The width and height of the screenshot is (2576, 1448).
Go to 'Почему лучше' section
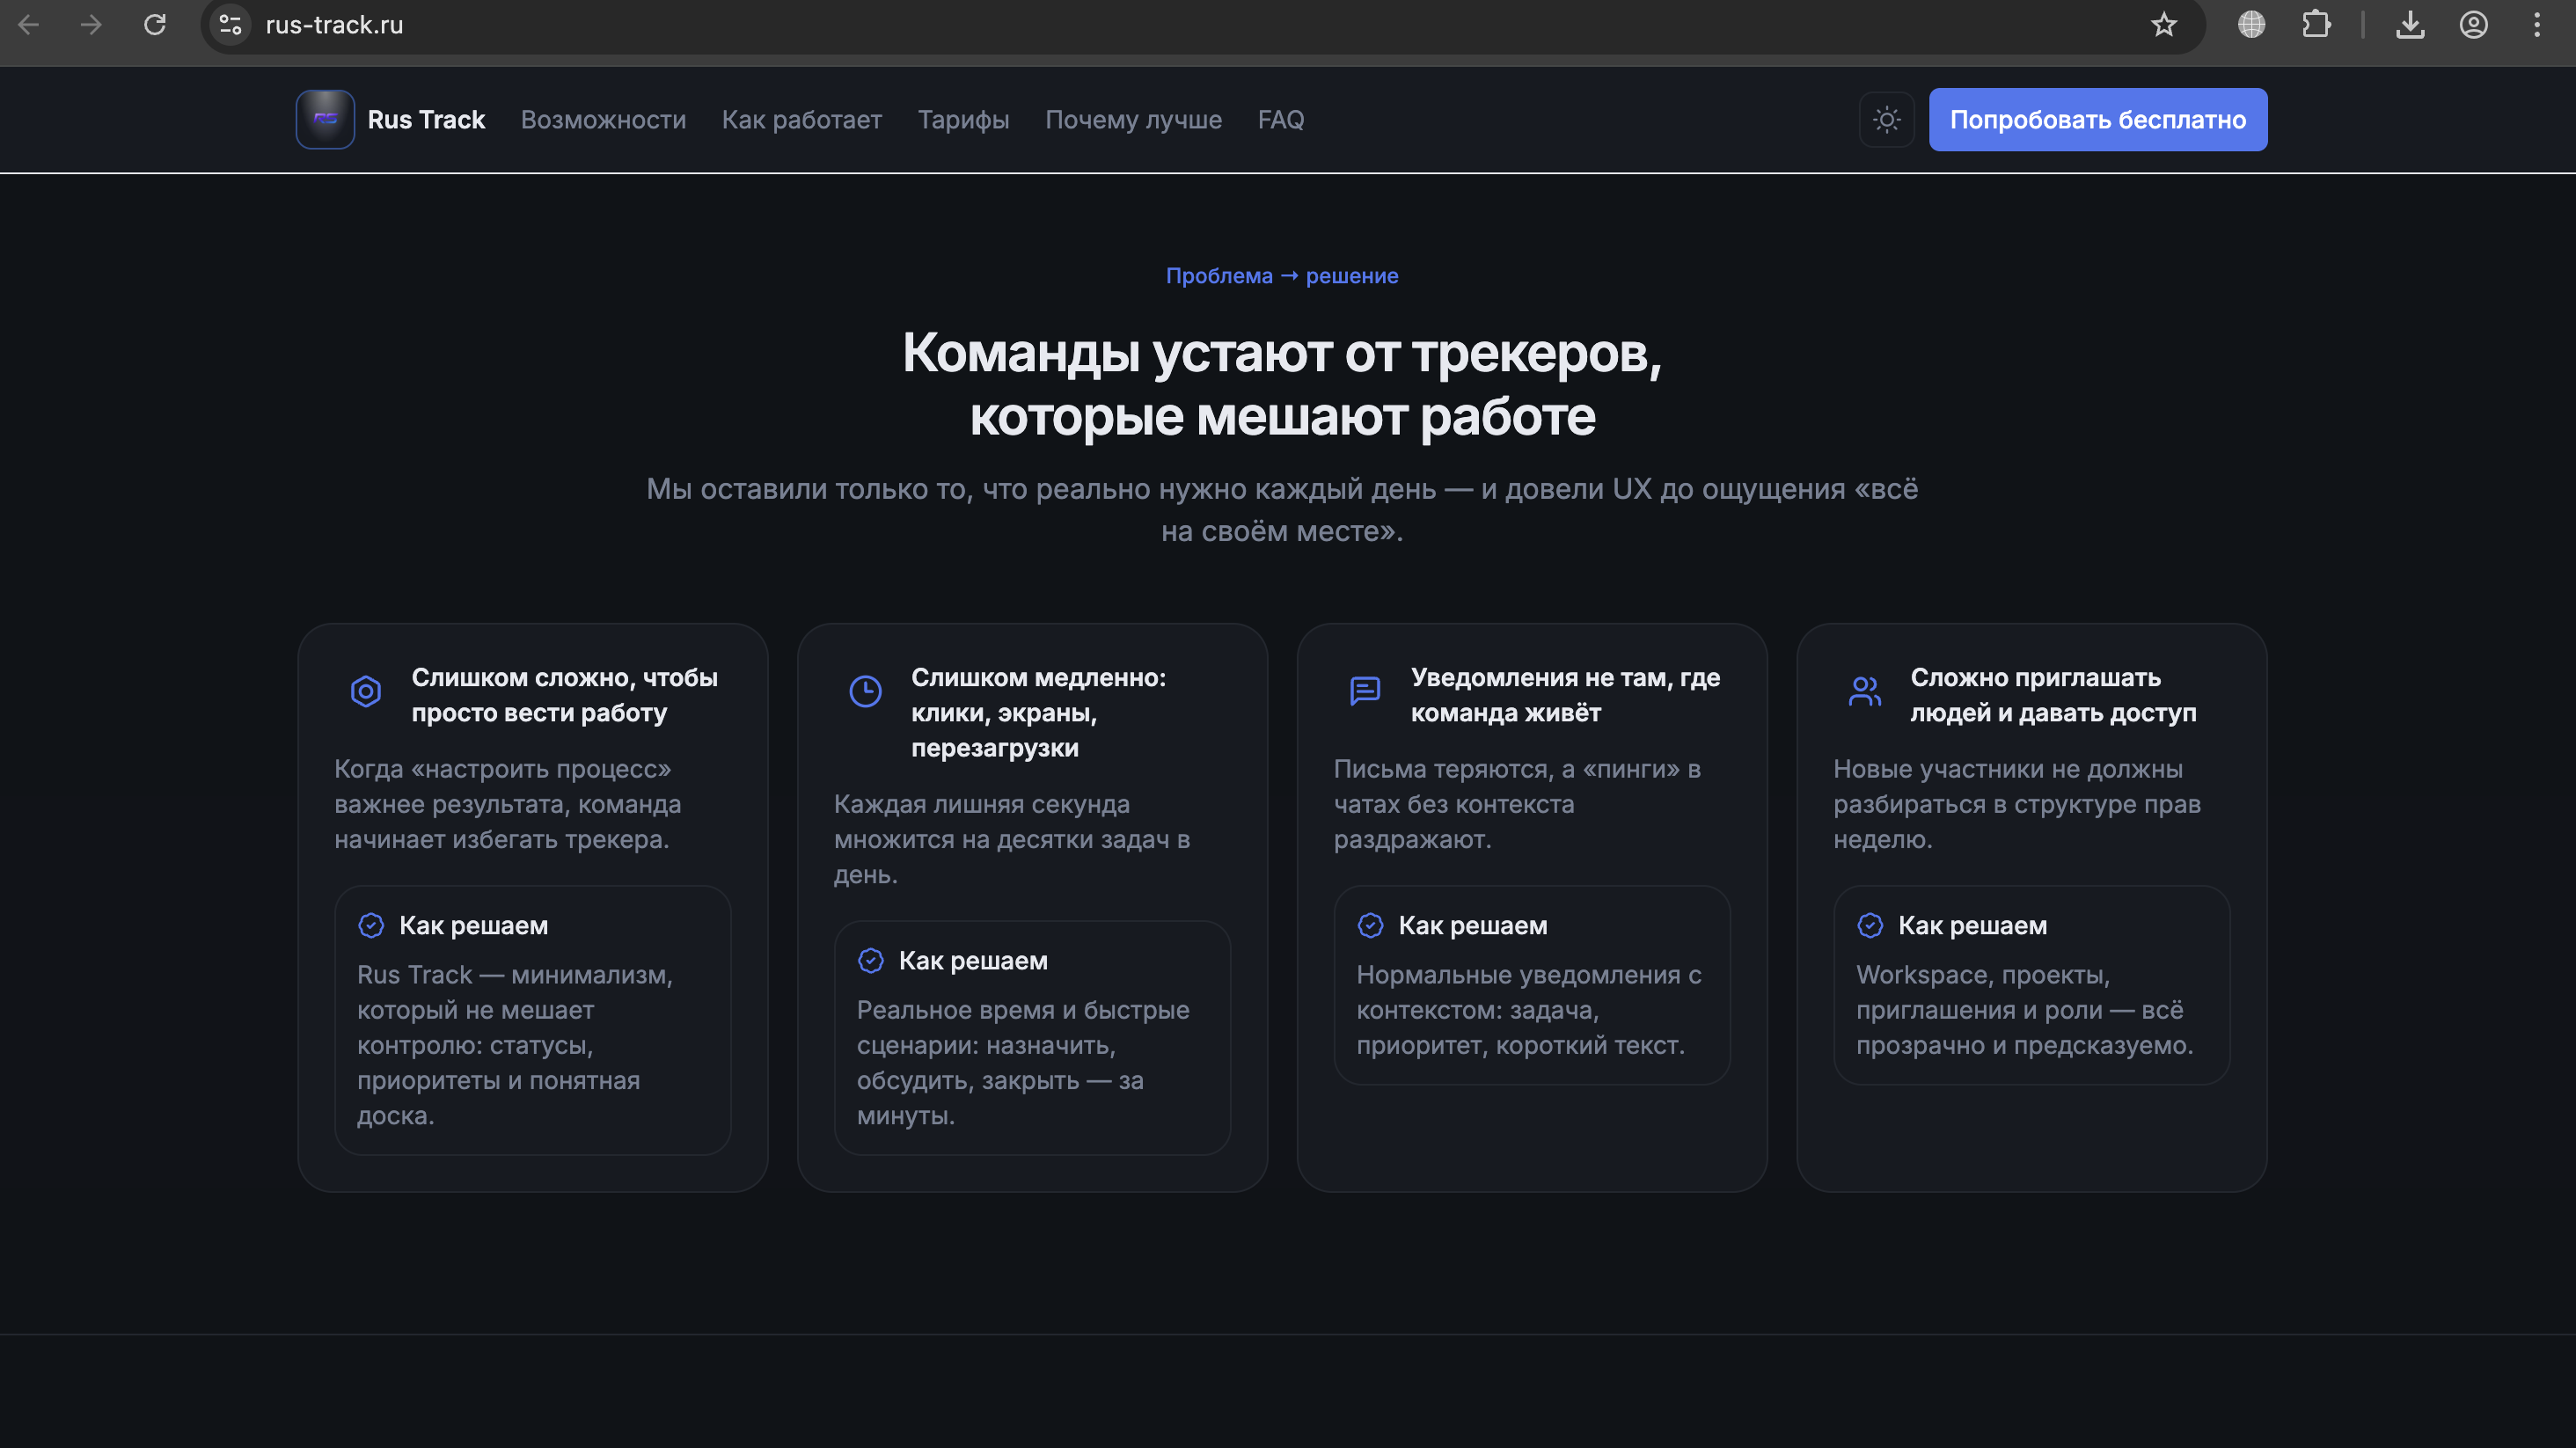click(1133, 120)
